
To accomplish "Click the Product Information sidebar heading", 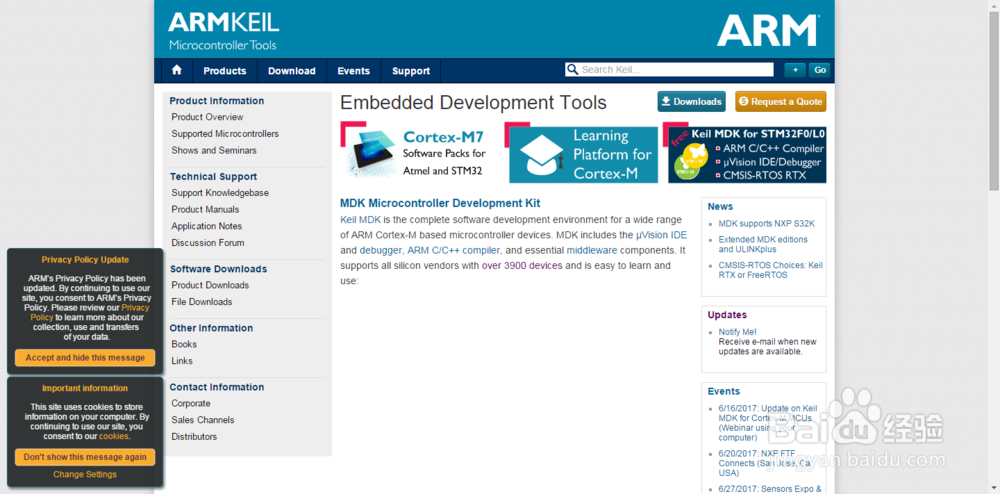I will 217,101.
